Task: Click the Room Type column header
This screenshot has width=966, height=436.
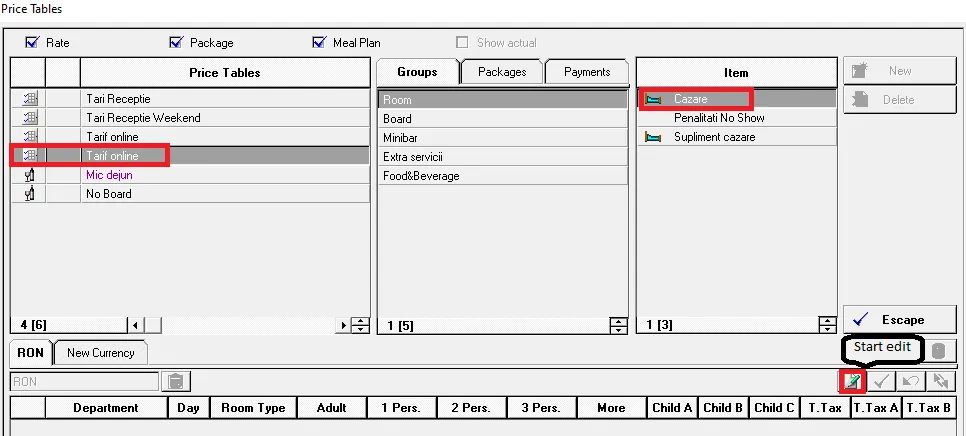Action: pyautogui.click(x=253, y=408)
